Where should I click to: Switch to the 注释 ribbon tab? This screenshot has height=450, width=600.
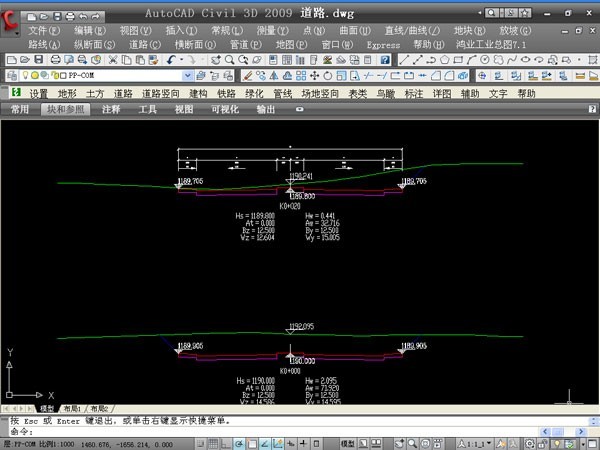click(x=111, y=109)
